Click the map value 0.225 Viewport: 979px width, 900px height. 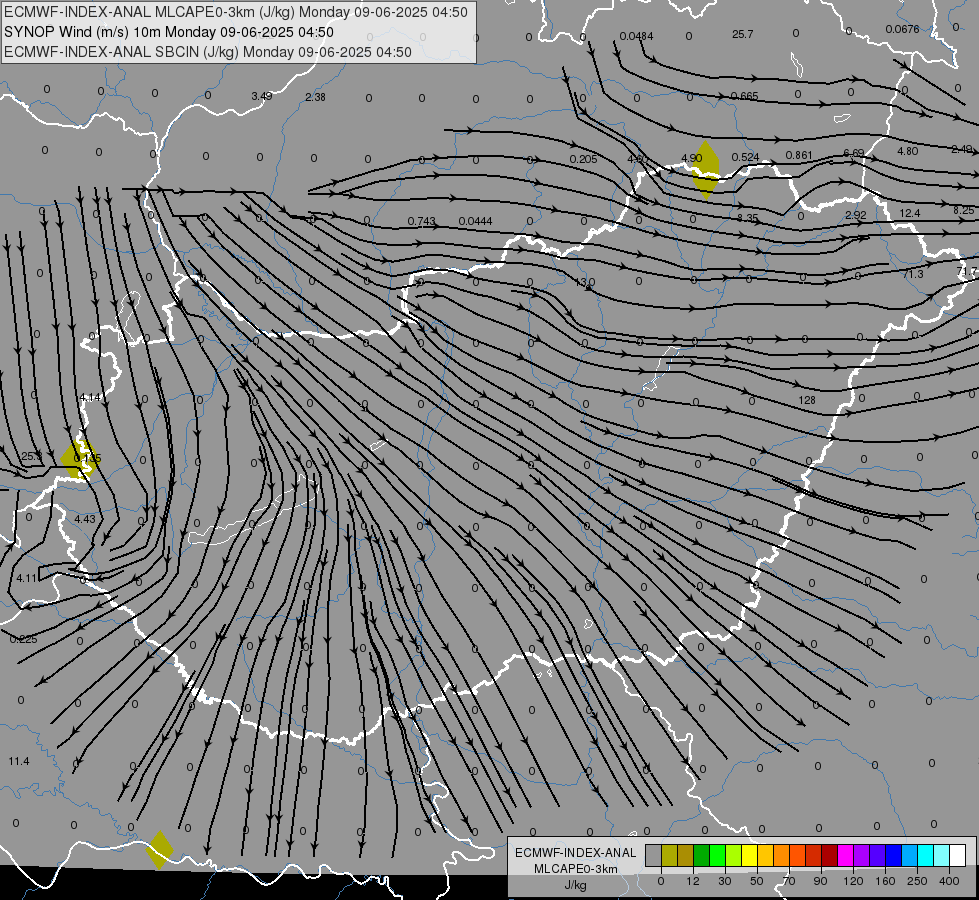tap(24, 639)
